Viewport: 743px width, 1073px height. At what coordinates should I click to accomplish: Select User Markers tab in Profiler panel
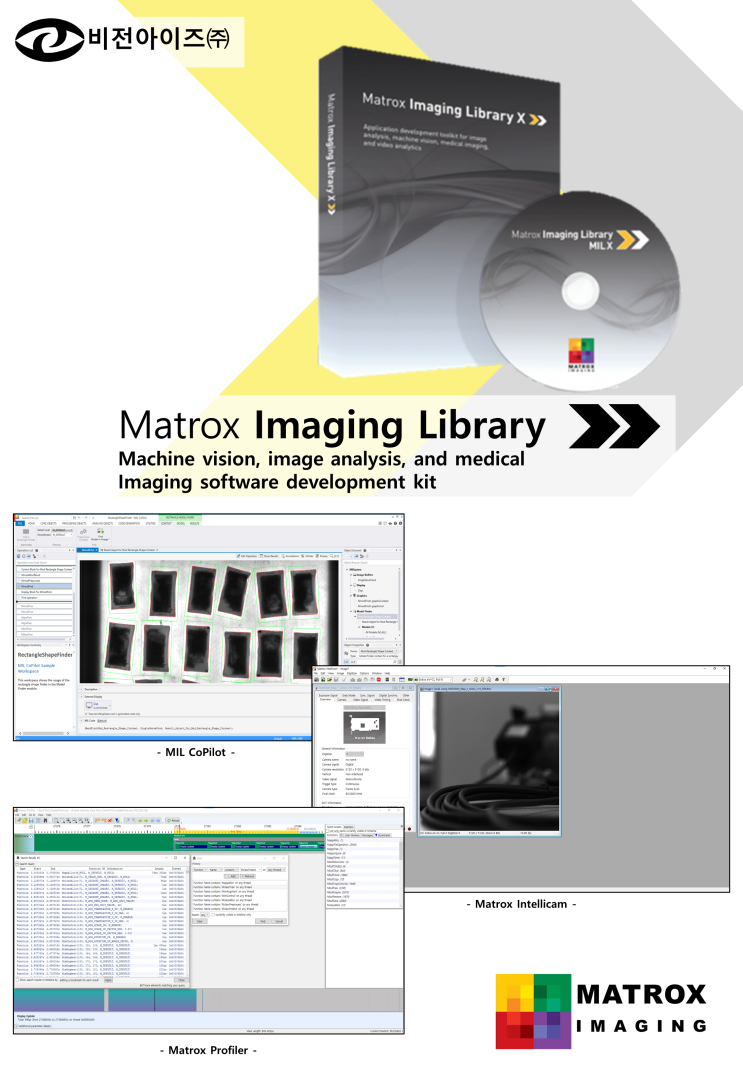pos(352,836)
